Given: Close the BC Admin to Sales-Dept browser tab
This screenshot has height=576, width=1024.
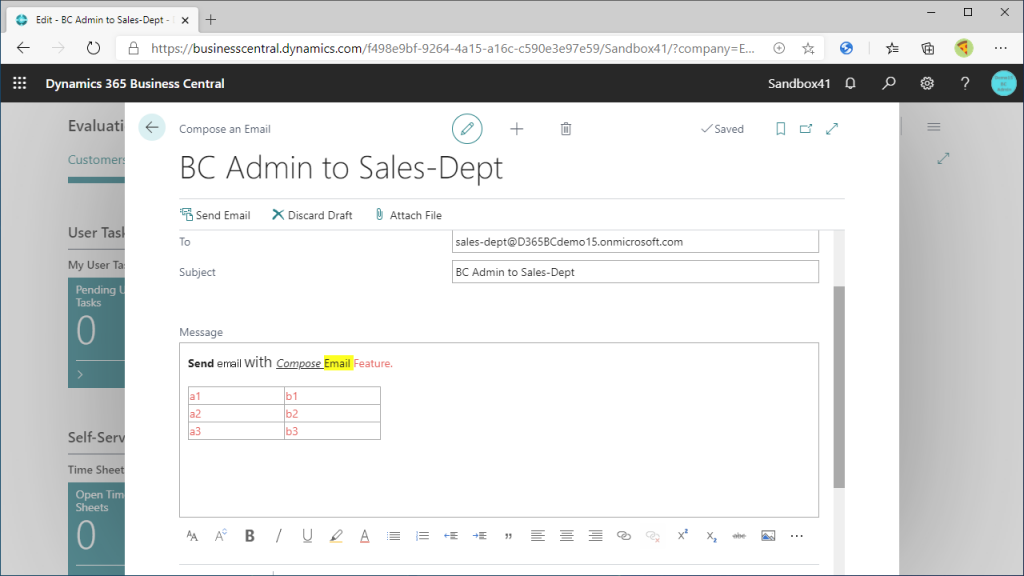Looking at the screenshot, I should tap(185, 20).
